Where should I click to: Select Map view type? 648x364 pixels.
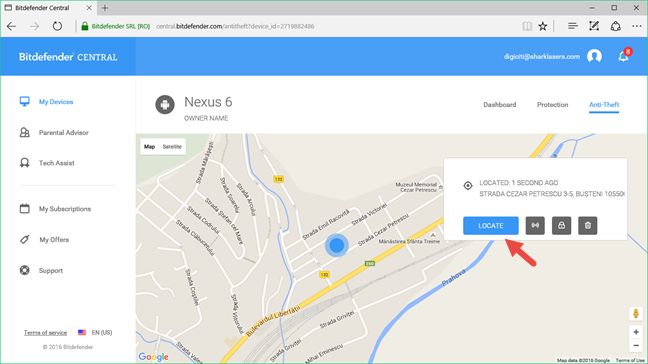click(149, 147)
